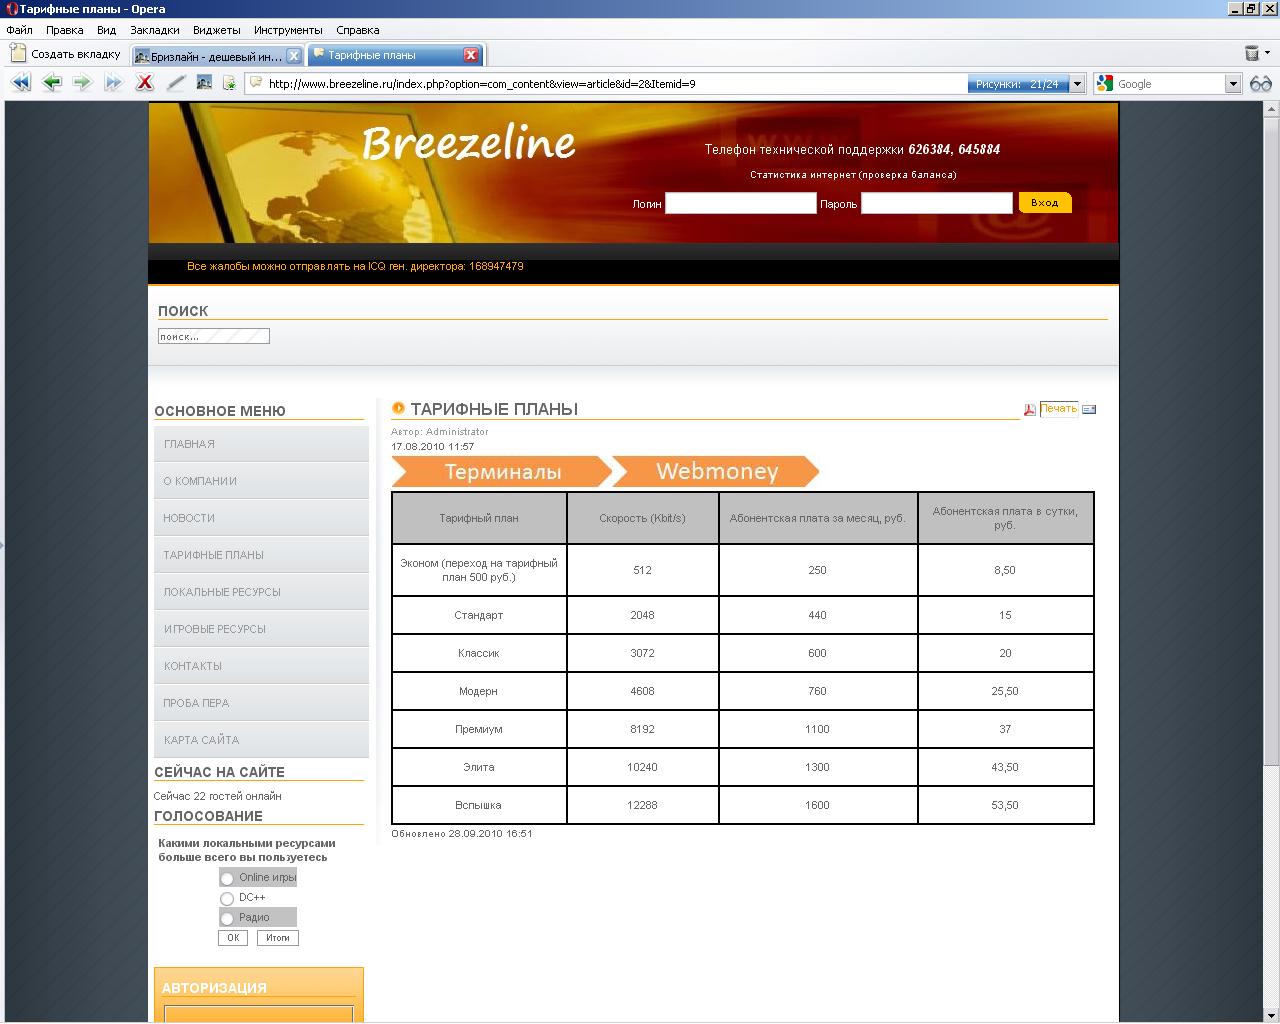Click the Opera logo in the title bar
1280x1024 pixels.
11,9
